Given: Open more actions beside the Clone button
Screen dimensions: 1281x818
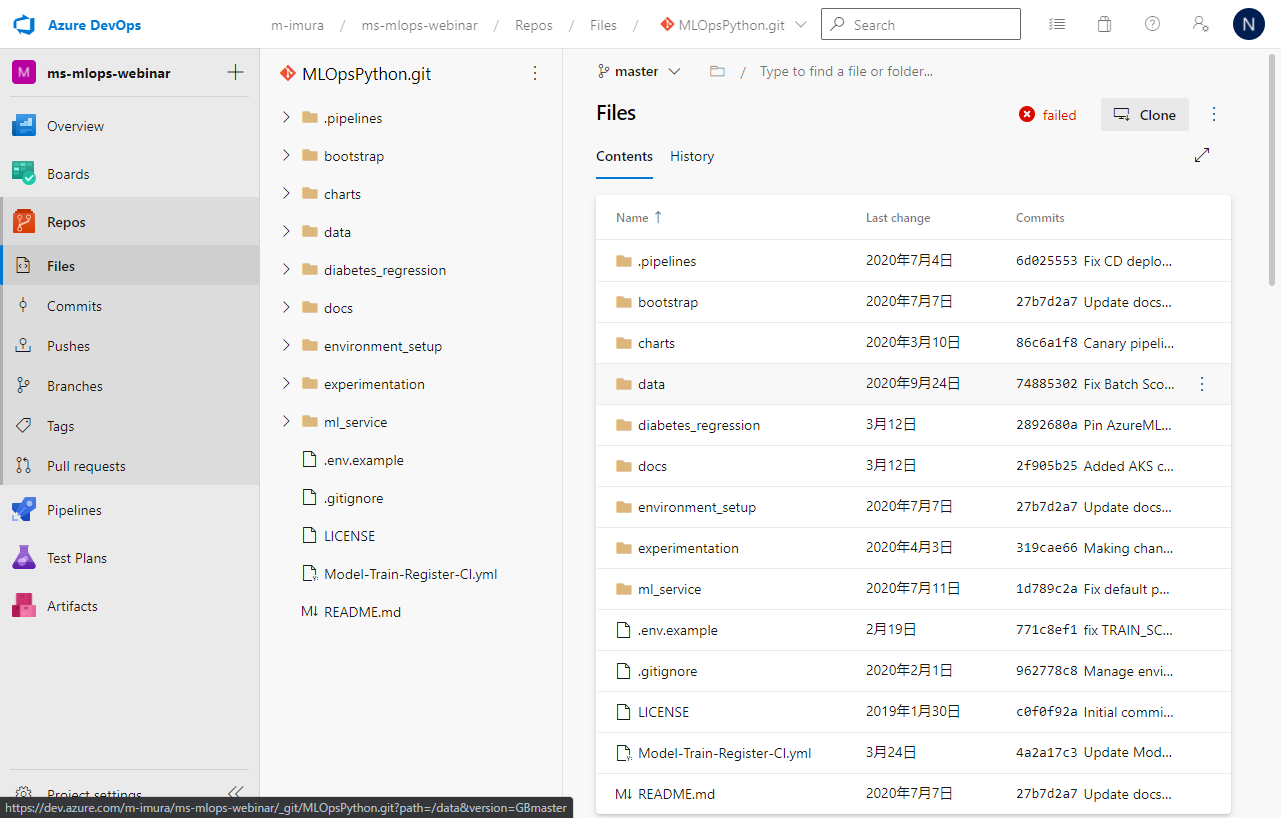Looking at the screenshot, I should coord(1214,114).
